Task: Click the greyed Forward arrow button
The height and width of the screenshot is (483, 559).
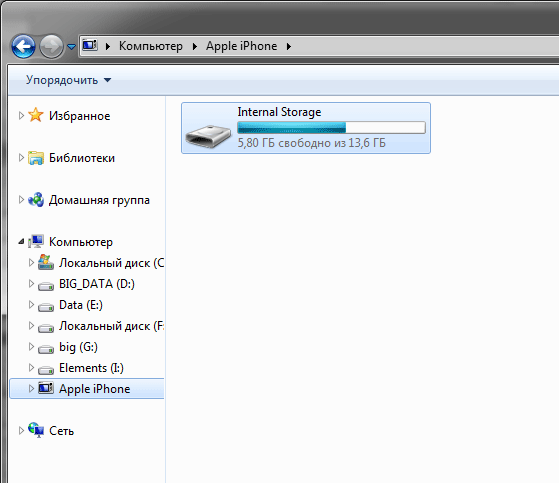Action: pos(51,46)
